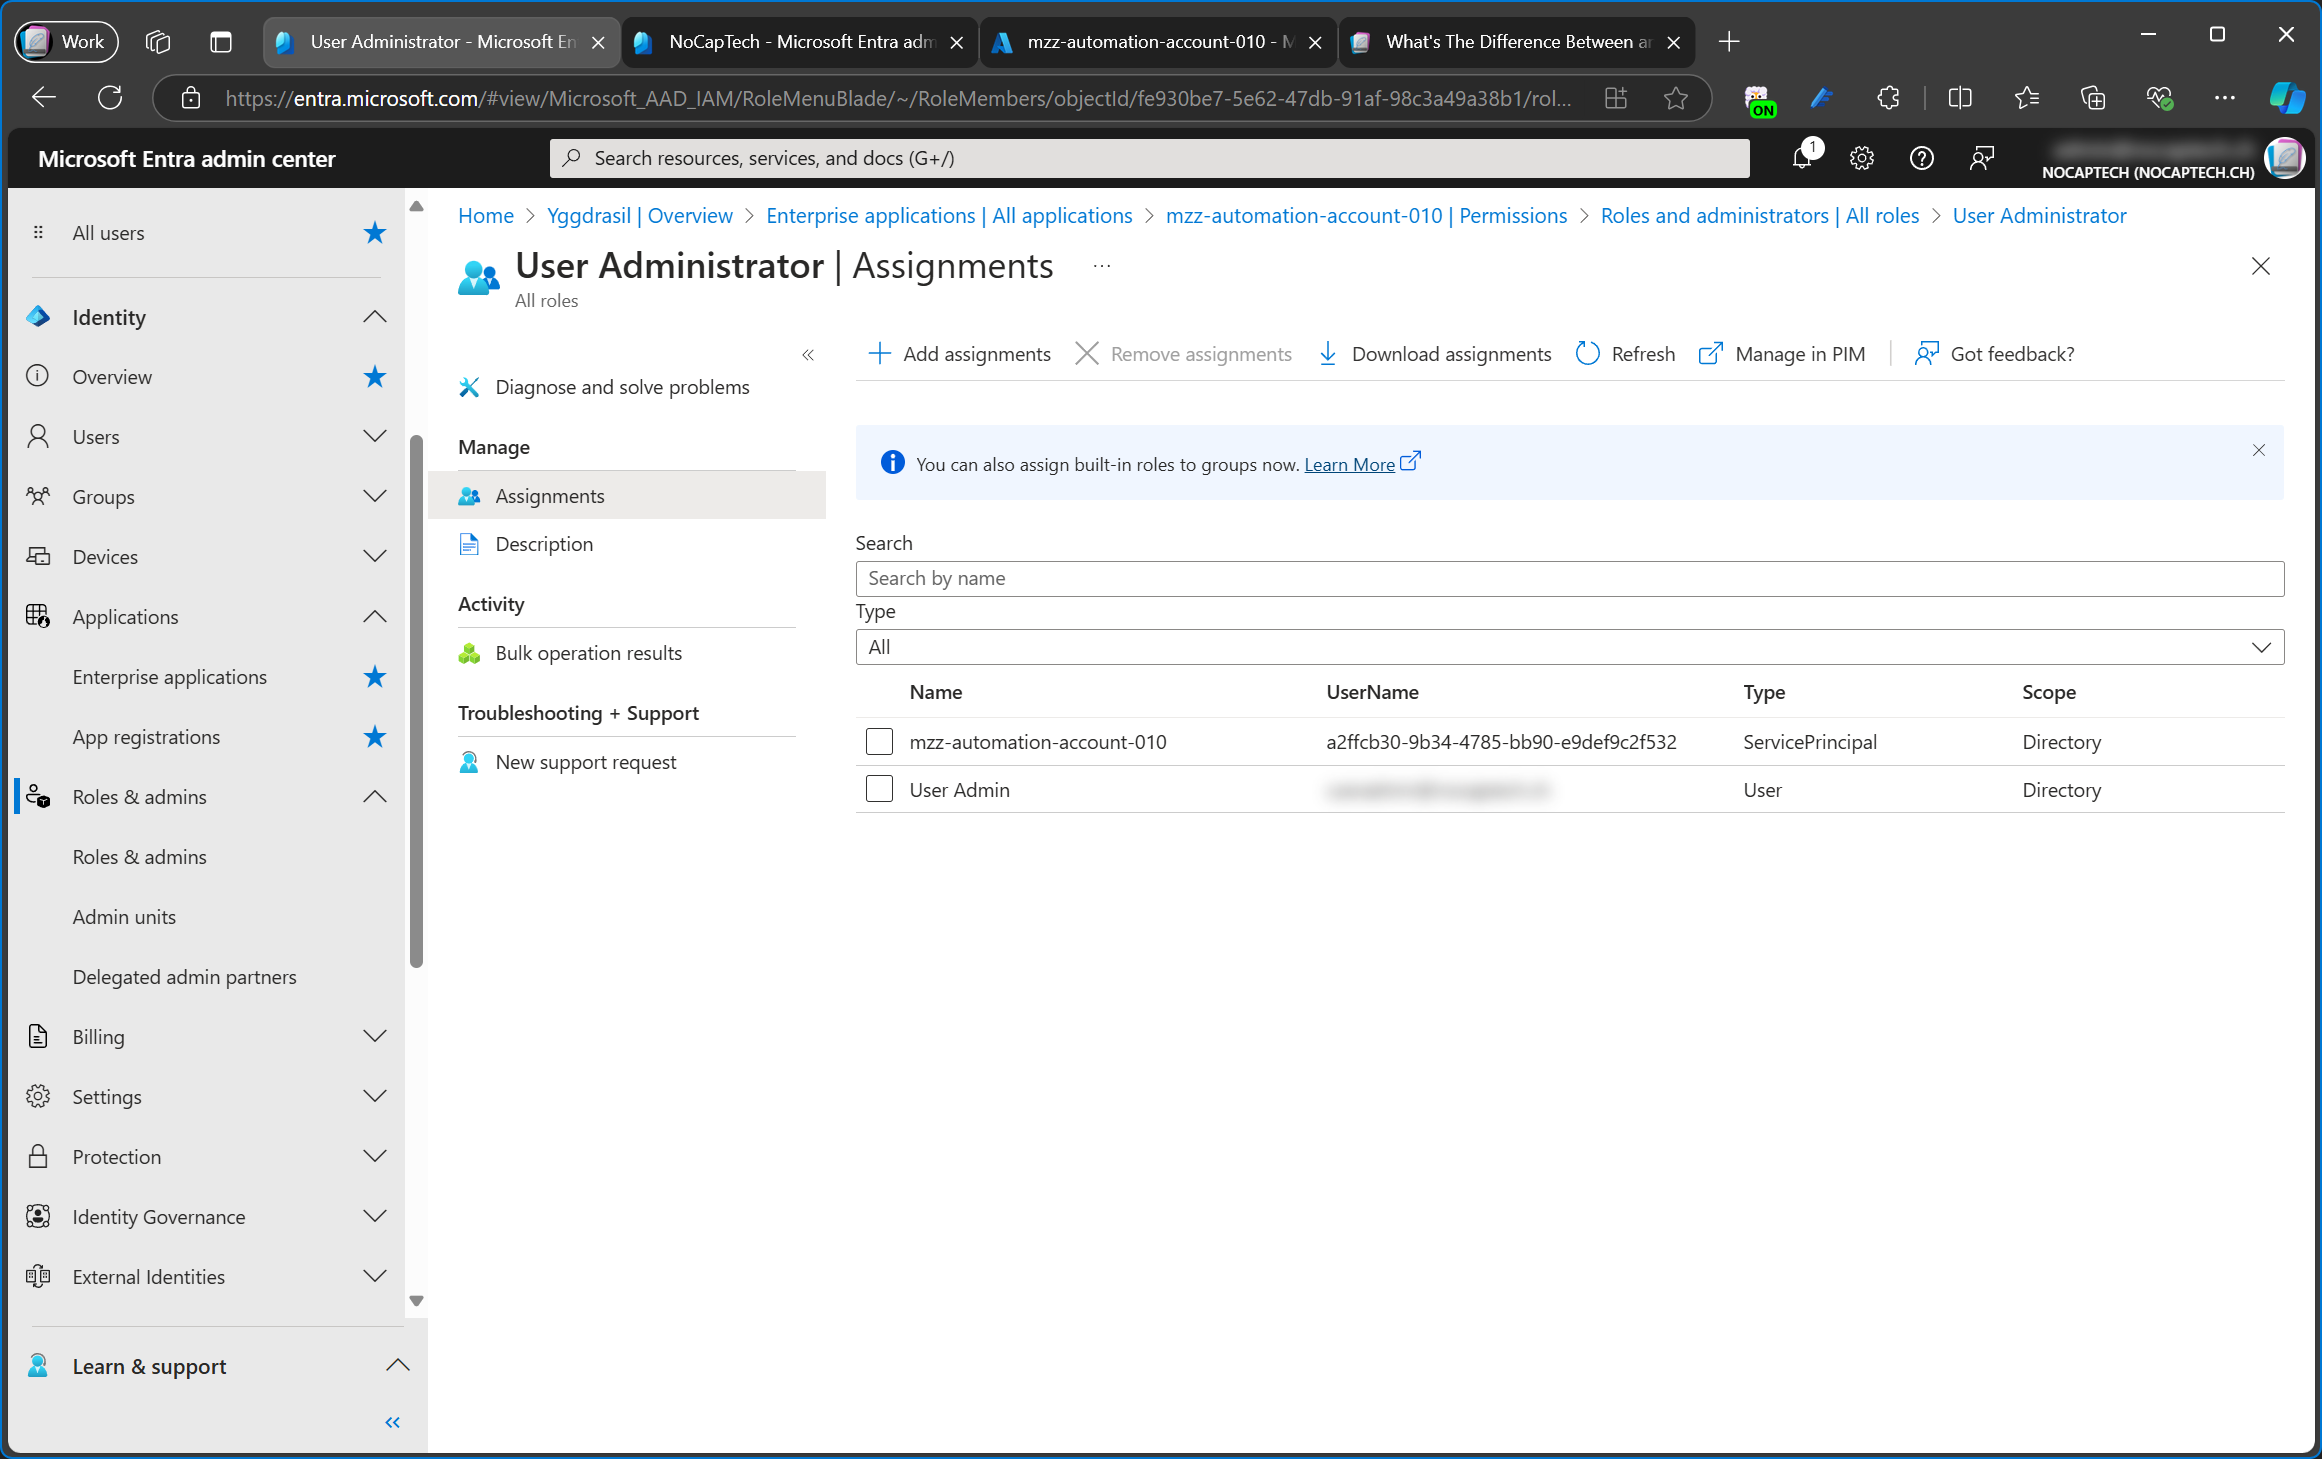Click Manage in PIM
This screenshot has width=2322, height=1459.
[1782, 354]
